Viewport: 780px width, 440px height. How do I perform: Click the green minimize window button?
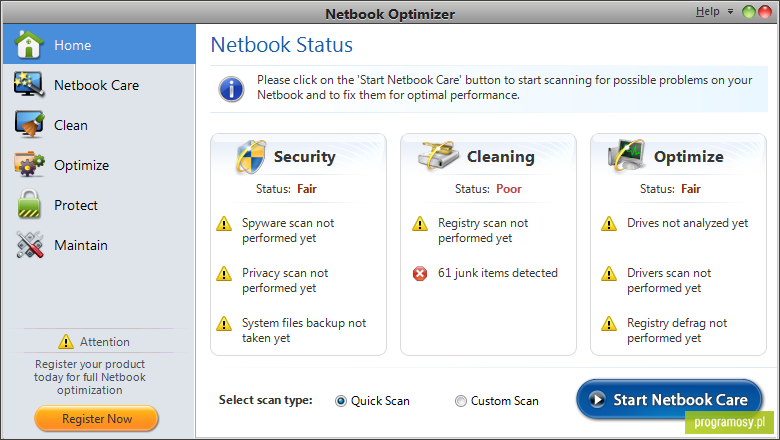[749, 12]
